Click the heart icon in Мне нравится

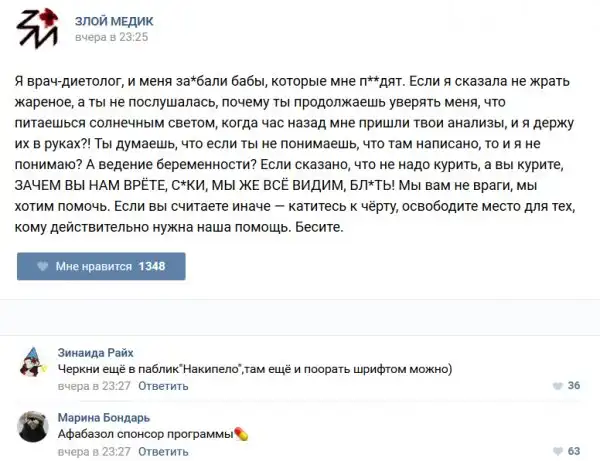coord(42,267)
